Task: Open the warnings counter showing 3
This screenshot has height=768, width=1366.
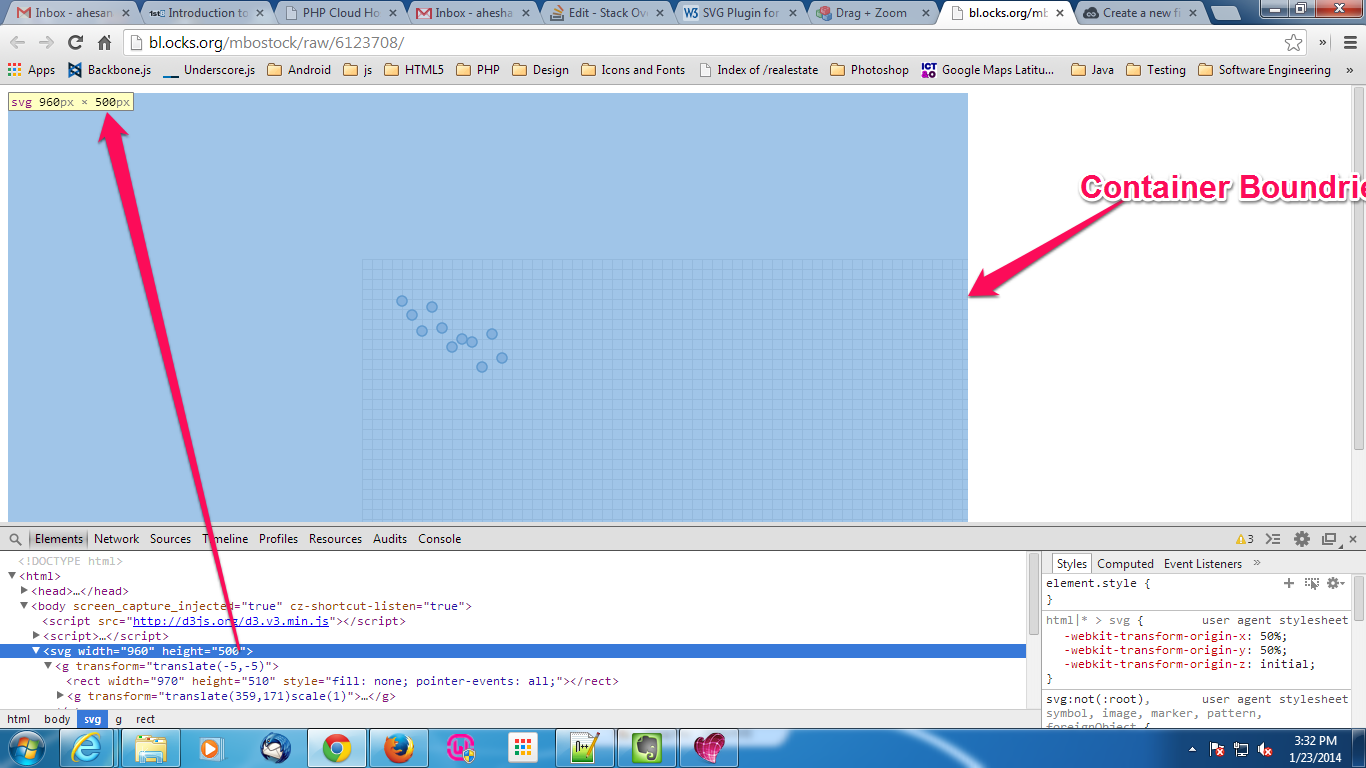Action: click(1244, 539)
